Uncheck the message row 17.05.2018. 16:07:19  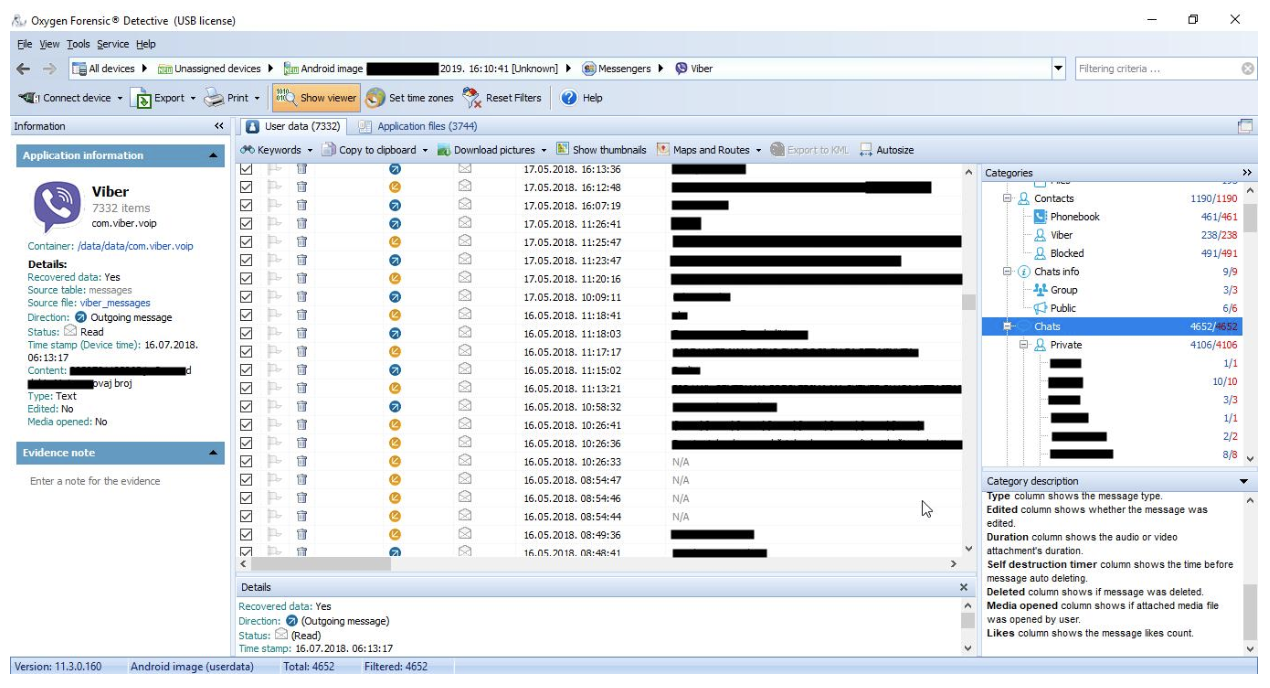pos(246,205)
